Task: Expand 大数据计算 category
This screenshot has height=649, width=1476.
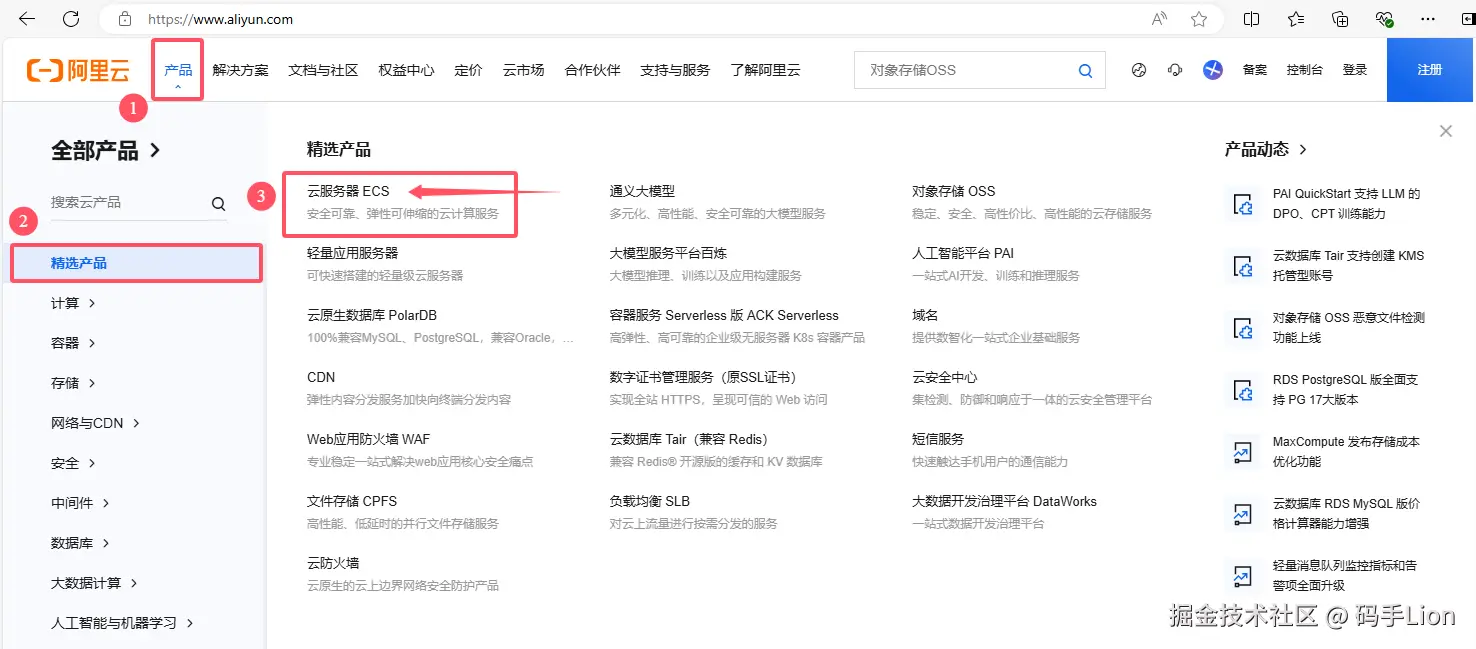Action: point(94,583)
